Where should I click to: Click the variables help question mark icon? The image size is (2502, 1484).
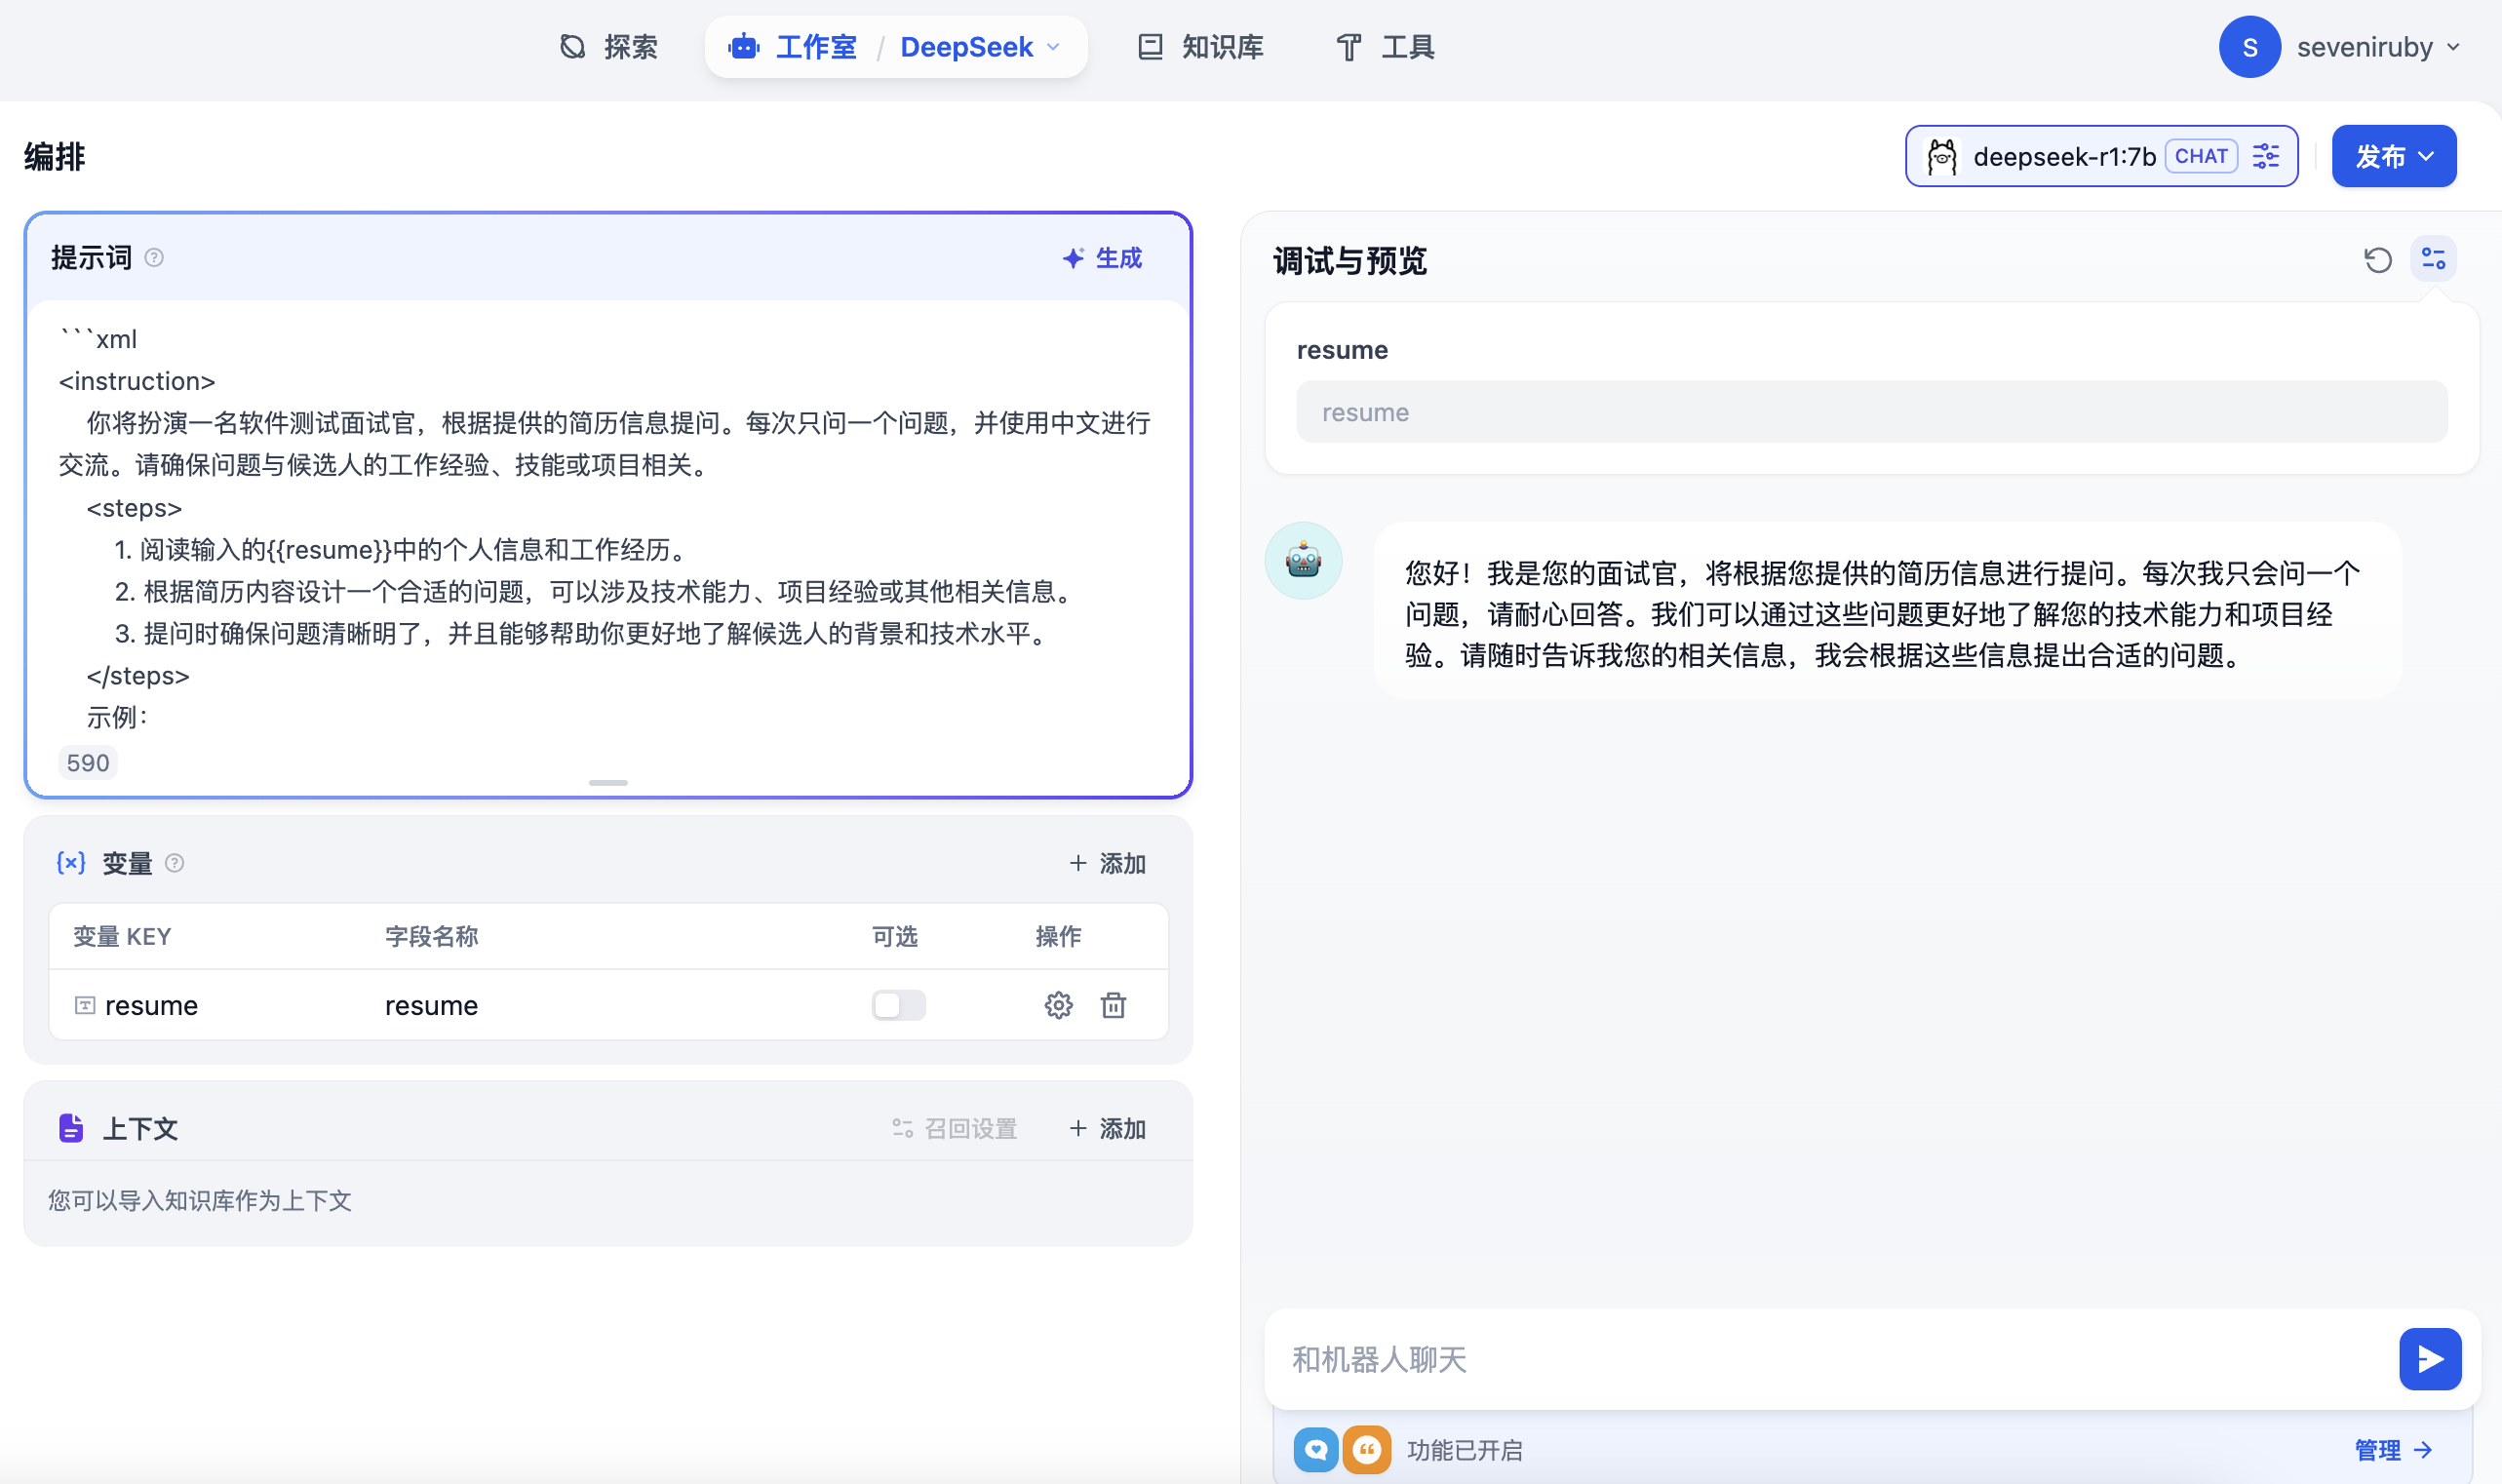(x=175, y=863)
